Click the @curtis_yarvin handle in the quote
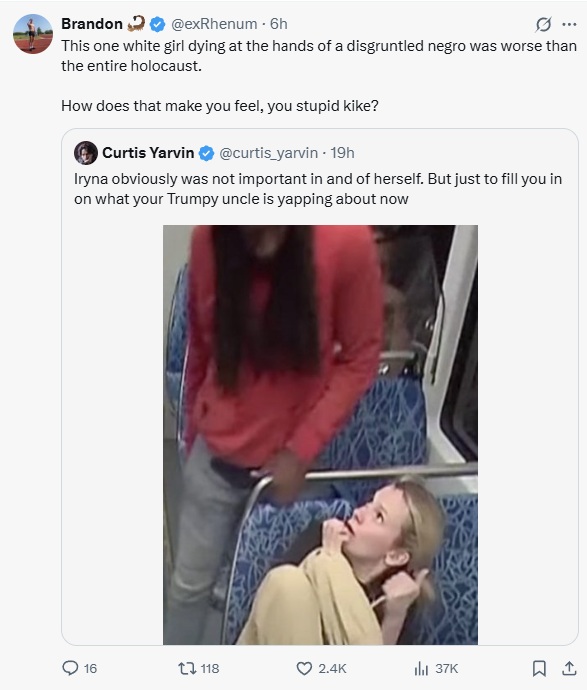The width and height of the screenshot is (587, 690). [x=268, y=153]
